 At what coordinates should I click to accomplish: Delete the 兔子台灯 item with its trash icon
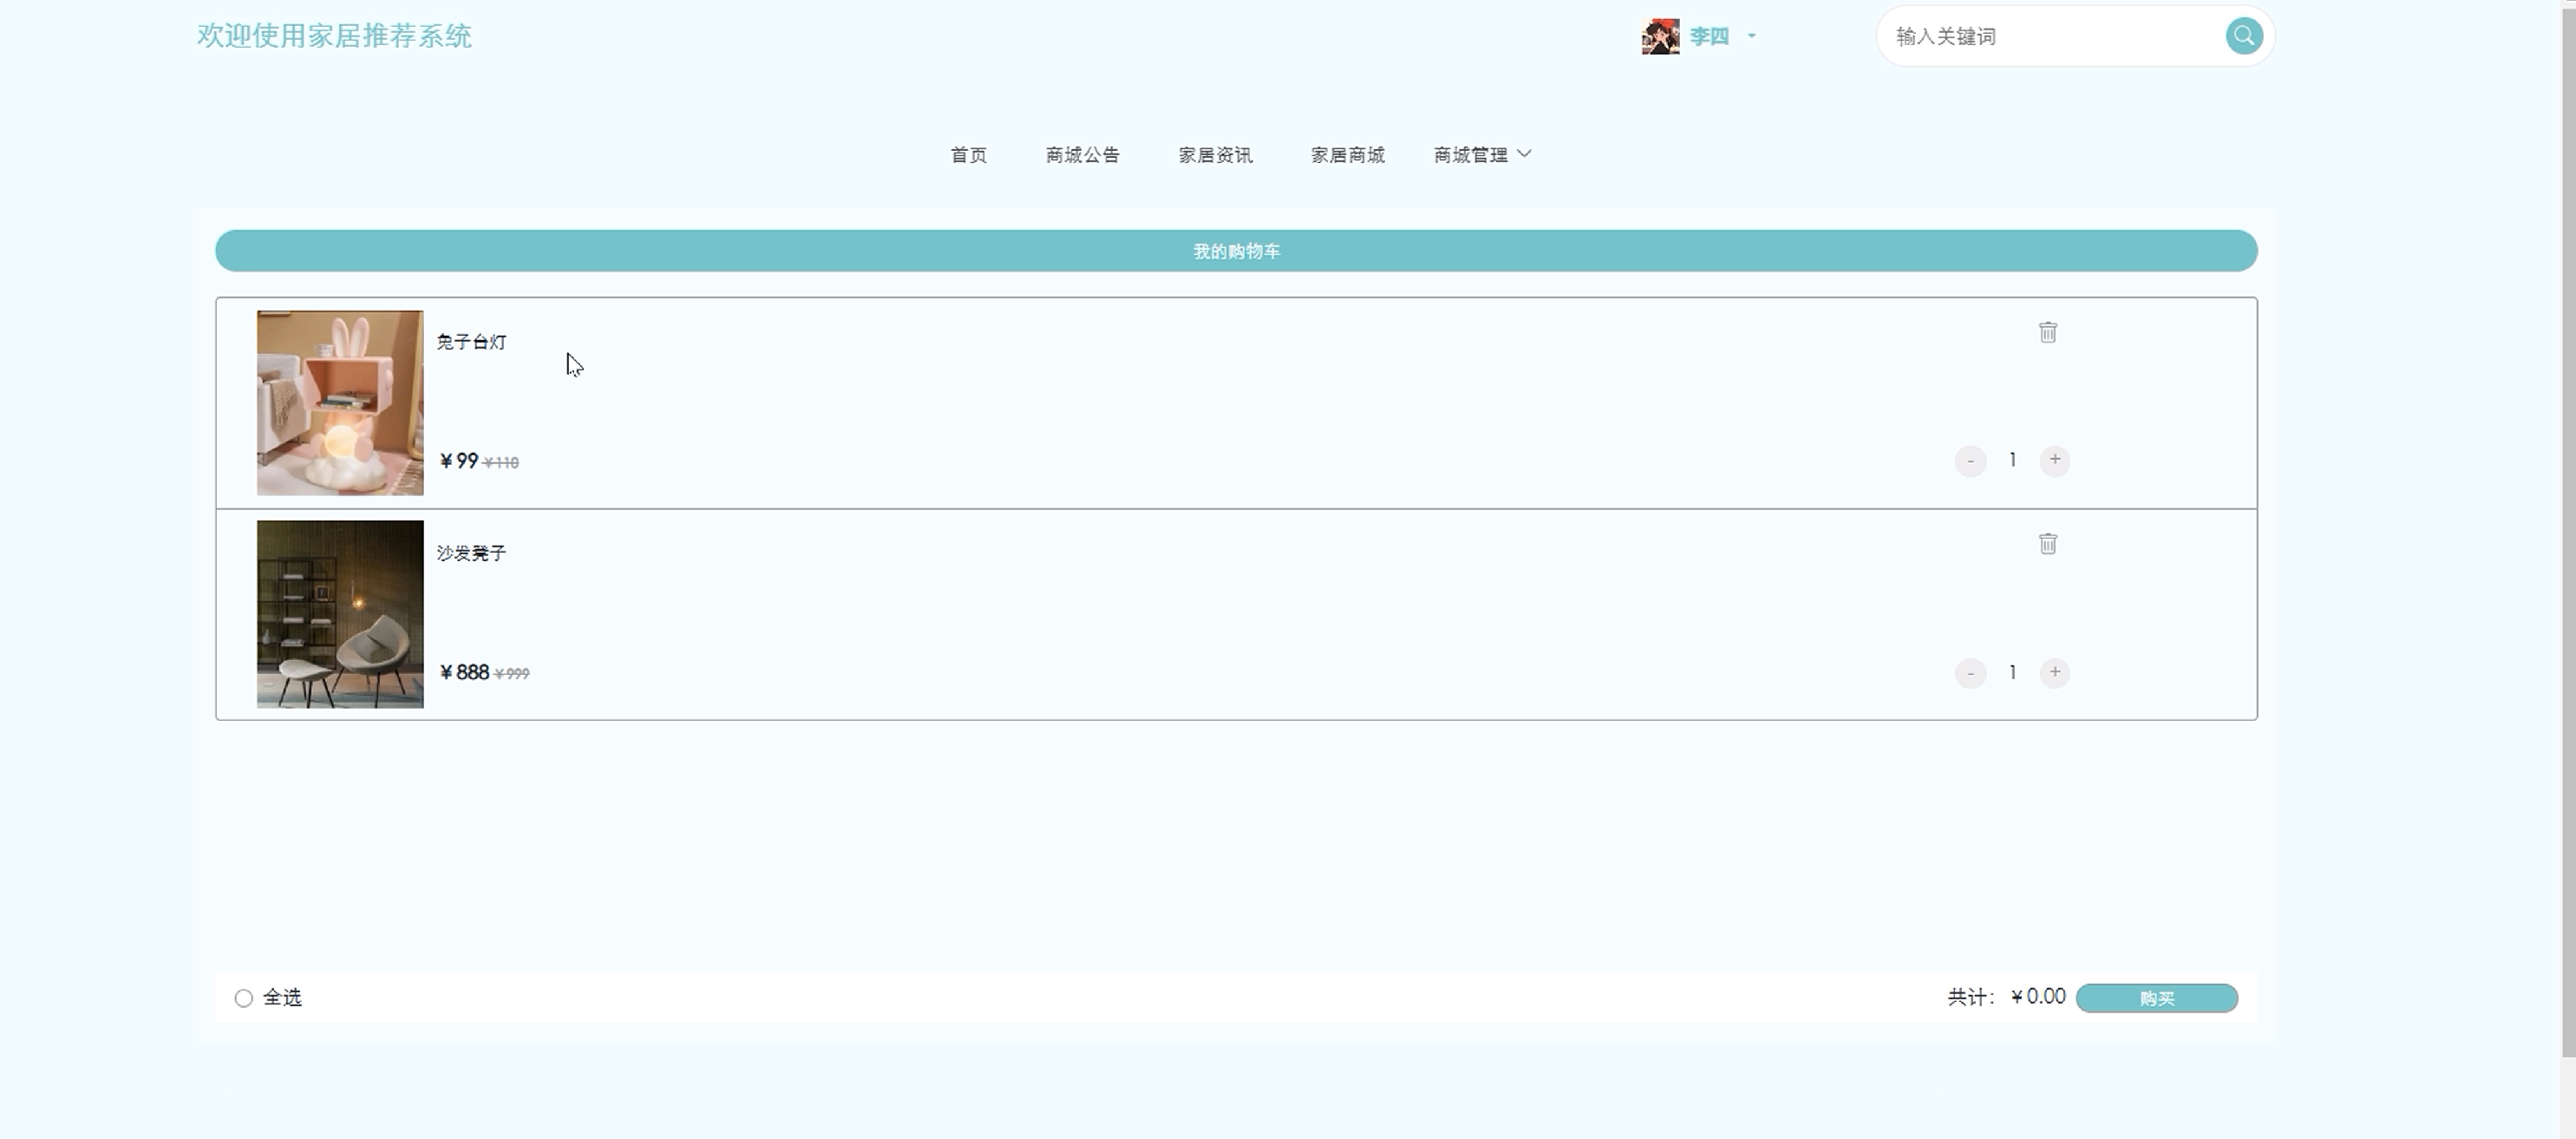(x=2047, y=332)
